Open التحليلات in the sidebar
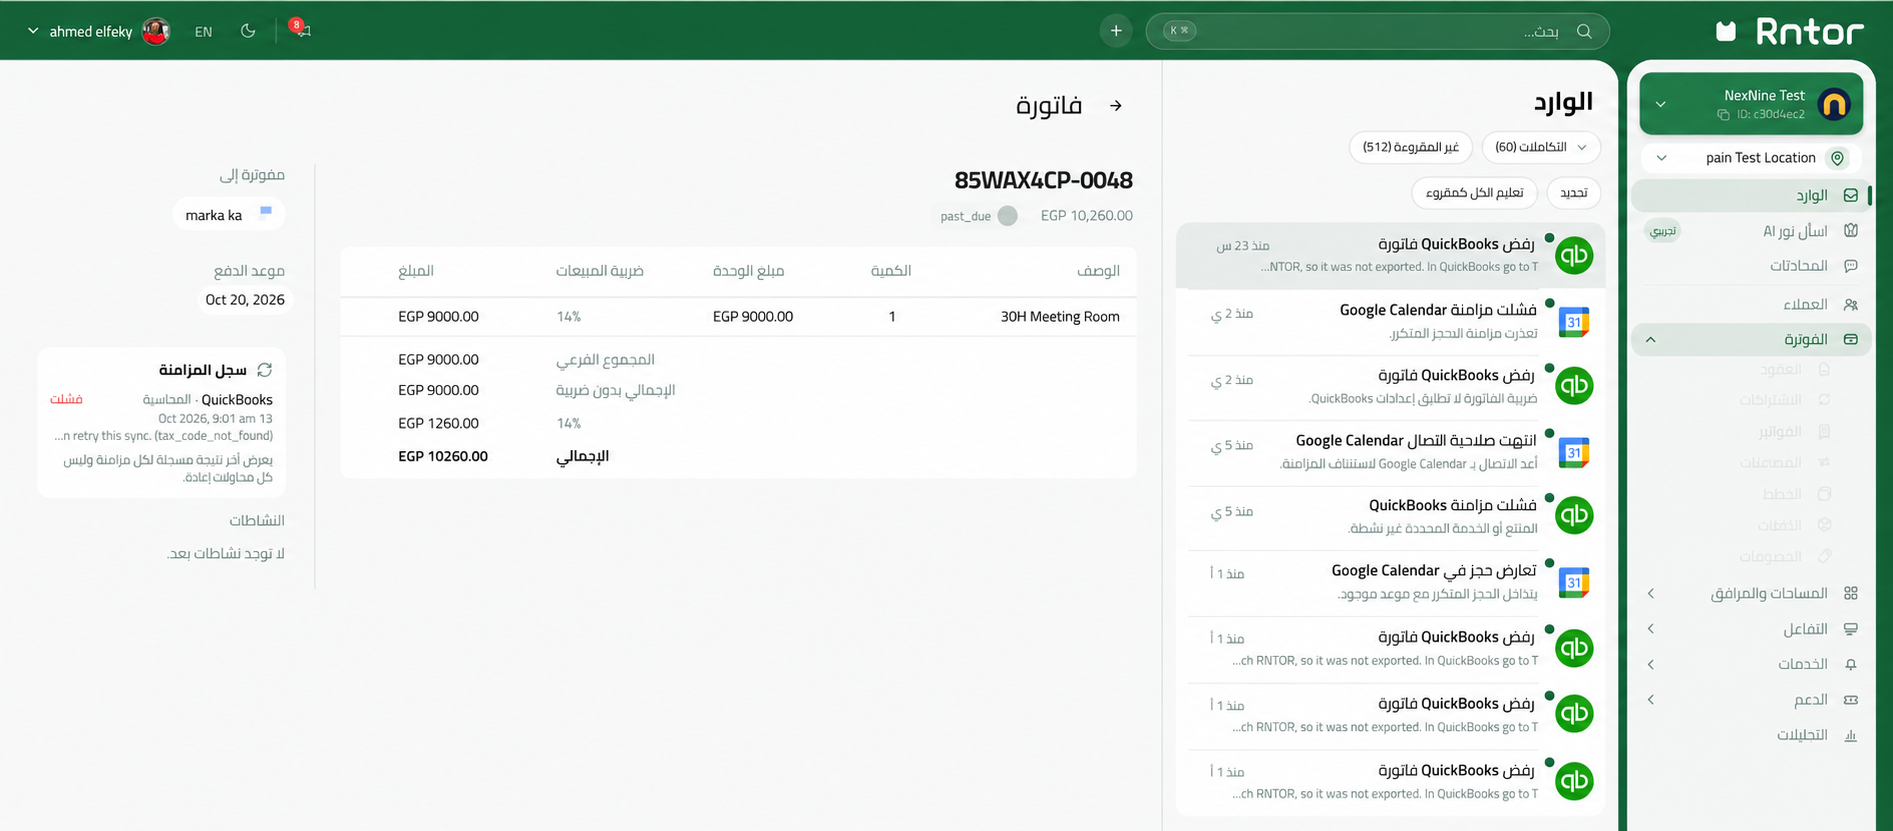This screenshot has width=1893, height=831. tap(1751, 735)
